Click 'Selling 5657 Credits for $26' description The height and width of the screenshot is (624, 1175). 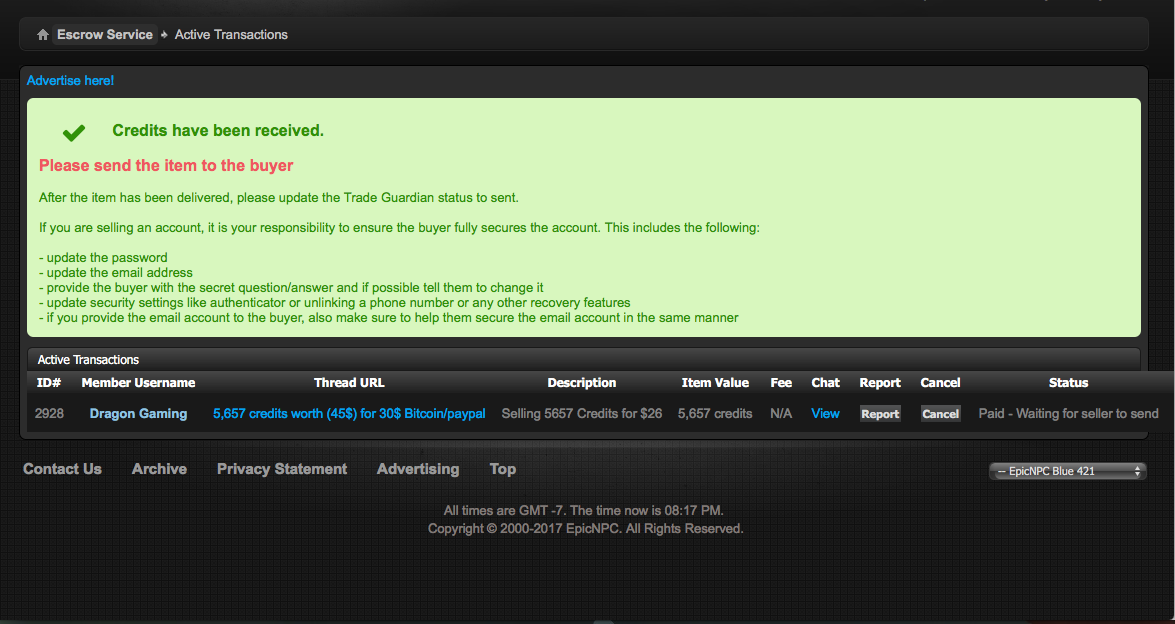point(582,414)
